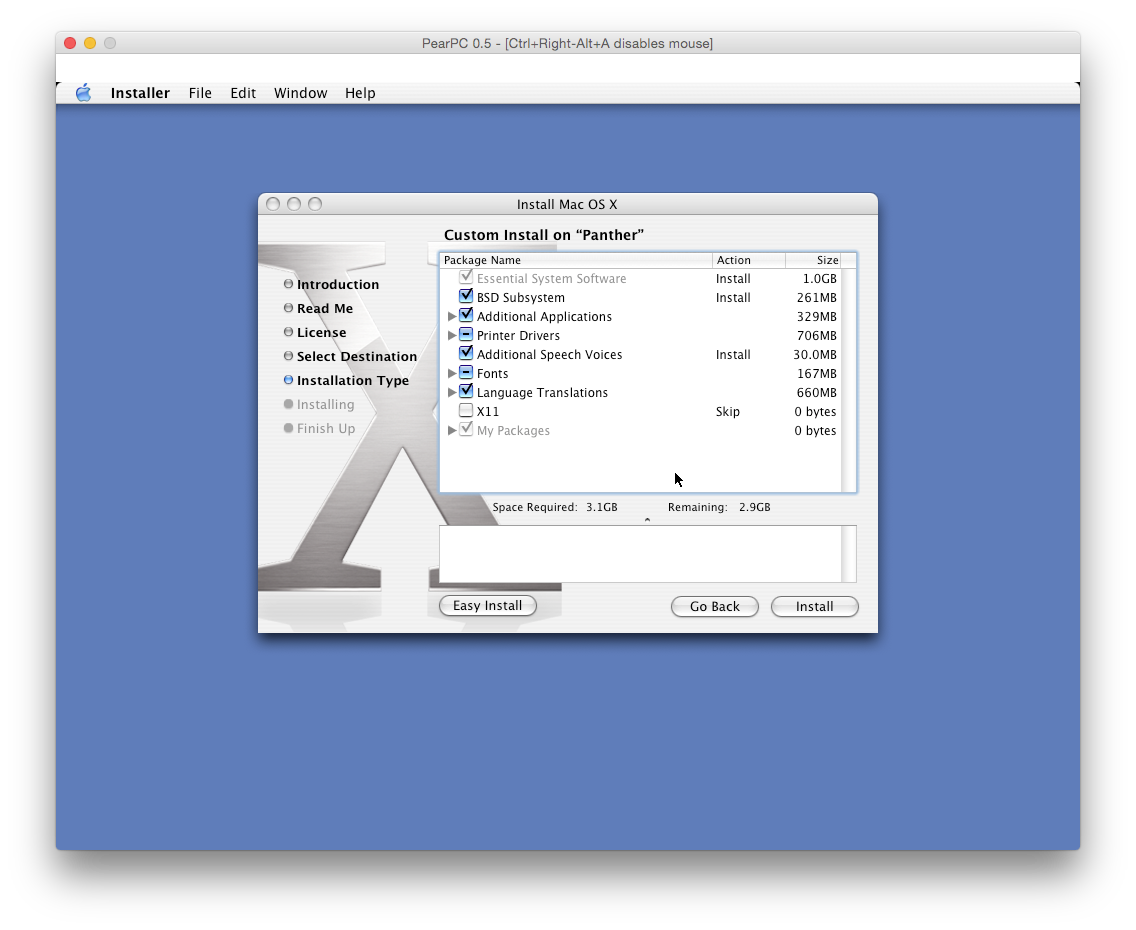Select the X11 package row name
Image resolution: width=1136 pixels, height=930 pixels.
488,411
